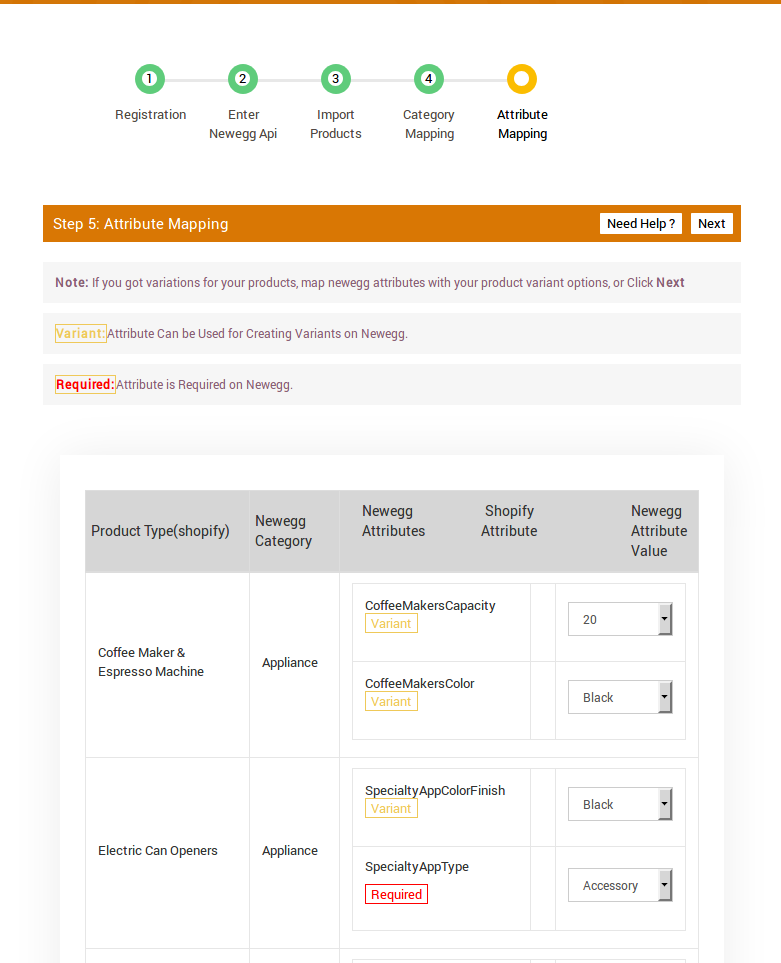Open the Need Help ? button
The image size is (781, 963).
coord(641,224)
